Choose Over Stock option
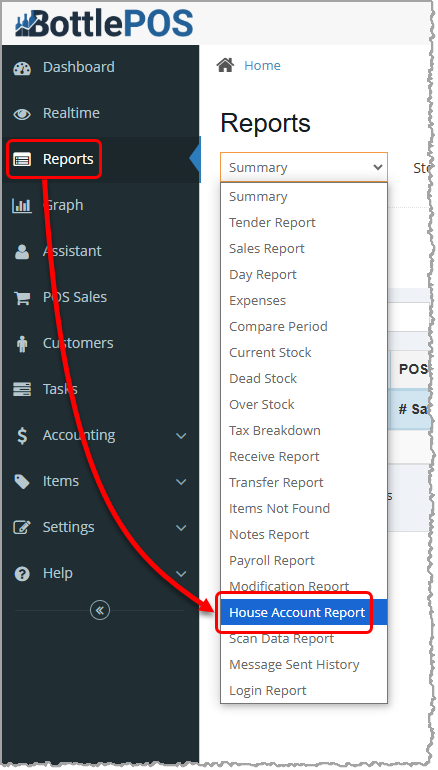438x770 pixels. click(304, 405)
